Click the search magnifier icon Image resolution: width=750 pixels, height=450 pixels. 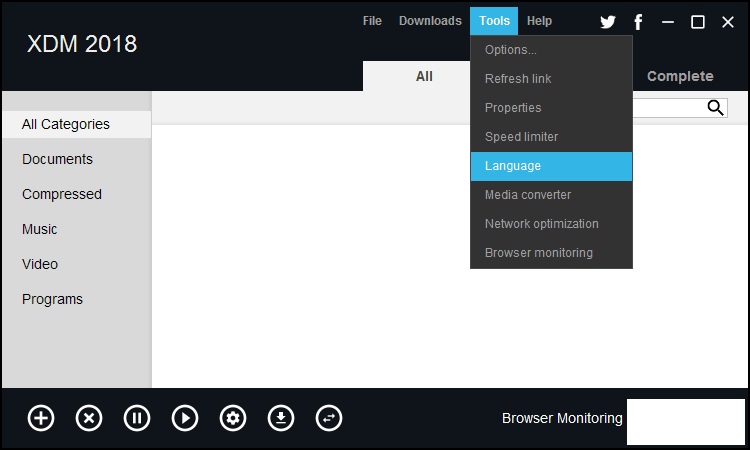716,108
